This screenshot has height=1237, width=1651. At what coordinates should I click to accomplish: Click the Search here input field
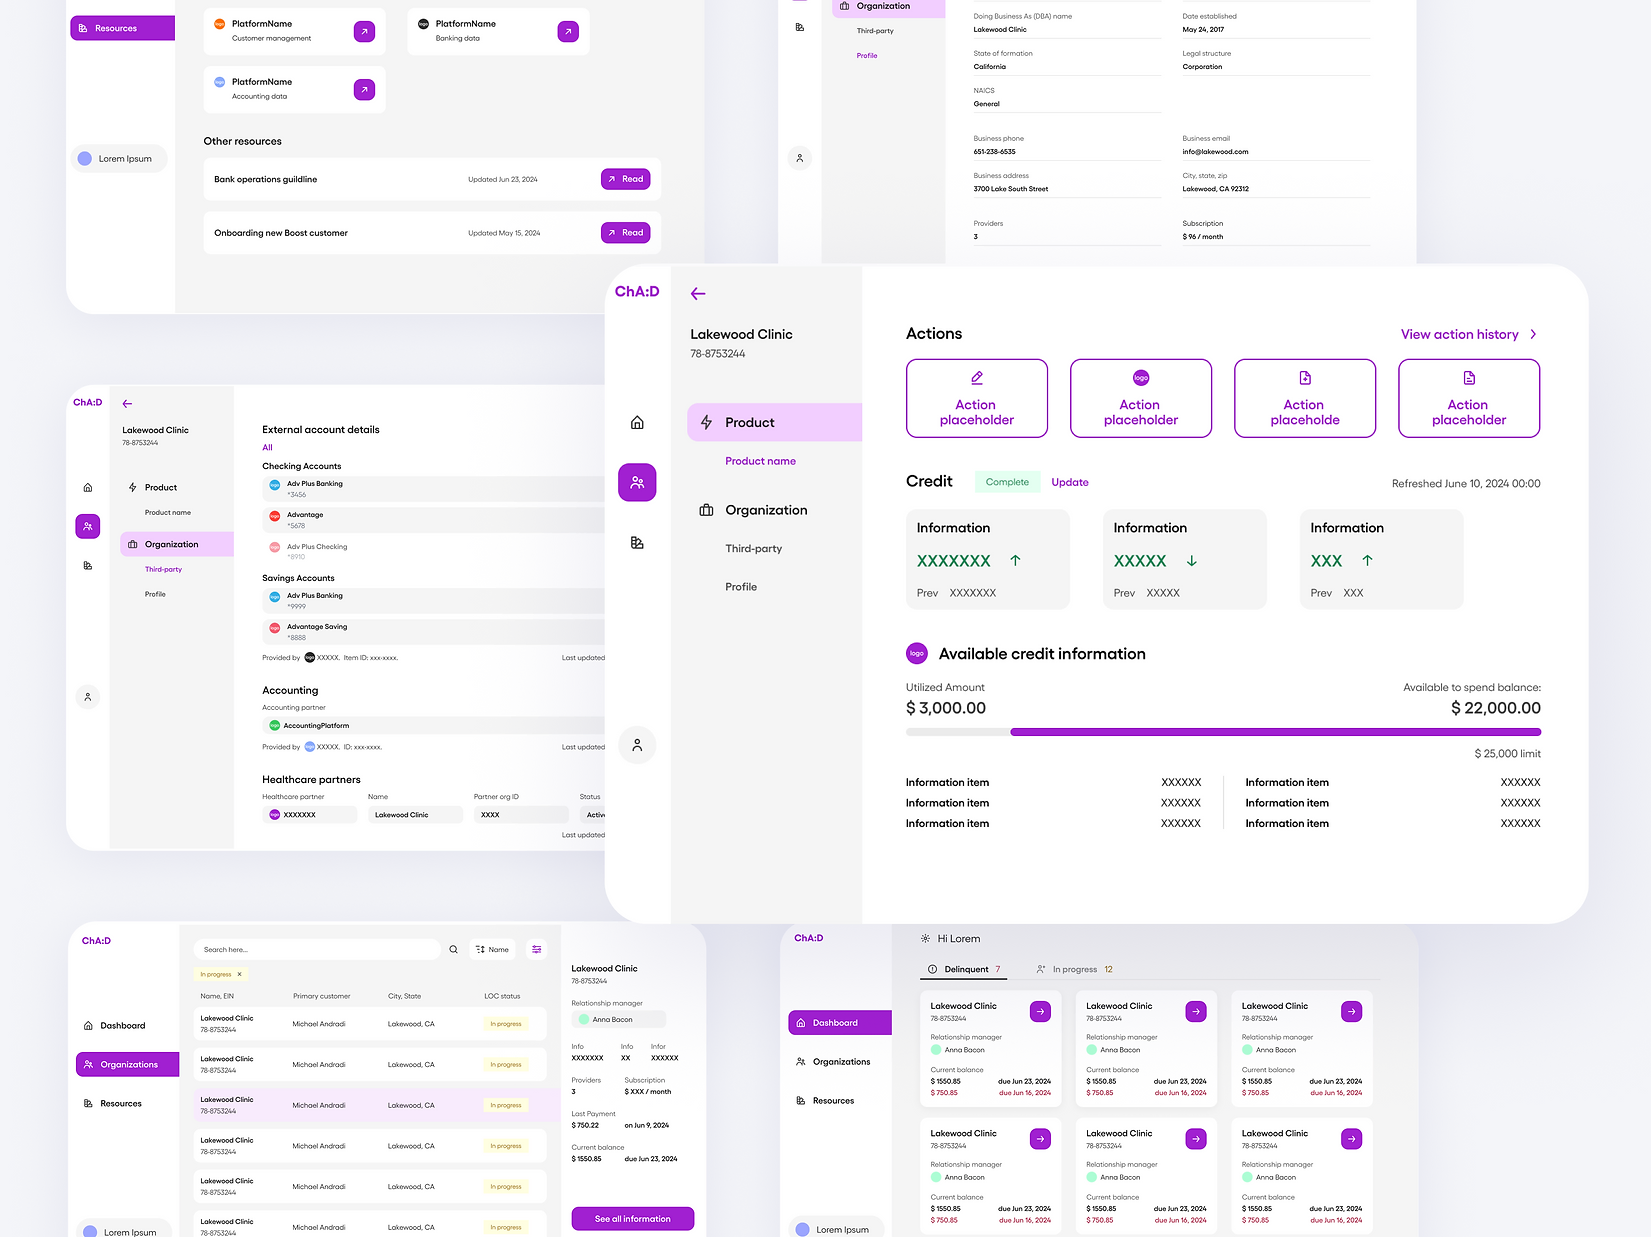[315, 950]
